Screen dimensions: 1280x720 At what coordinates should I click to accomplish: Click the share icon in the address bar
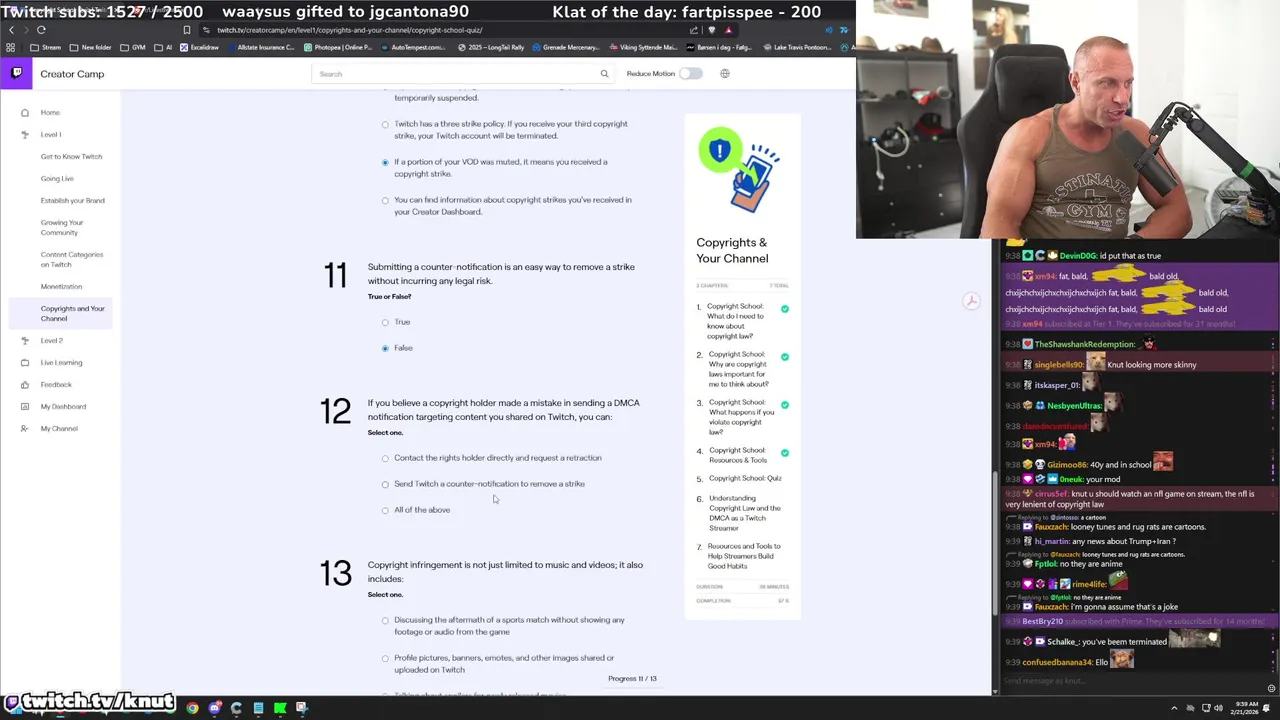(x=694, y=30)
